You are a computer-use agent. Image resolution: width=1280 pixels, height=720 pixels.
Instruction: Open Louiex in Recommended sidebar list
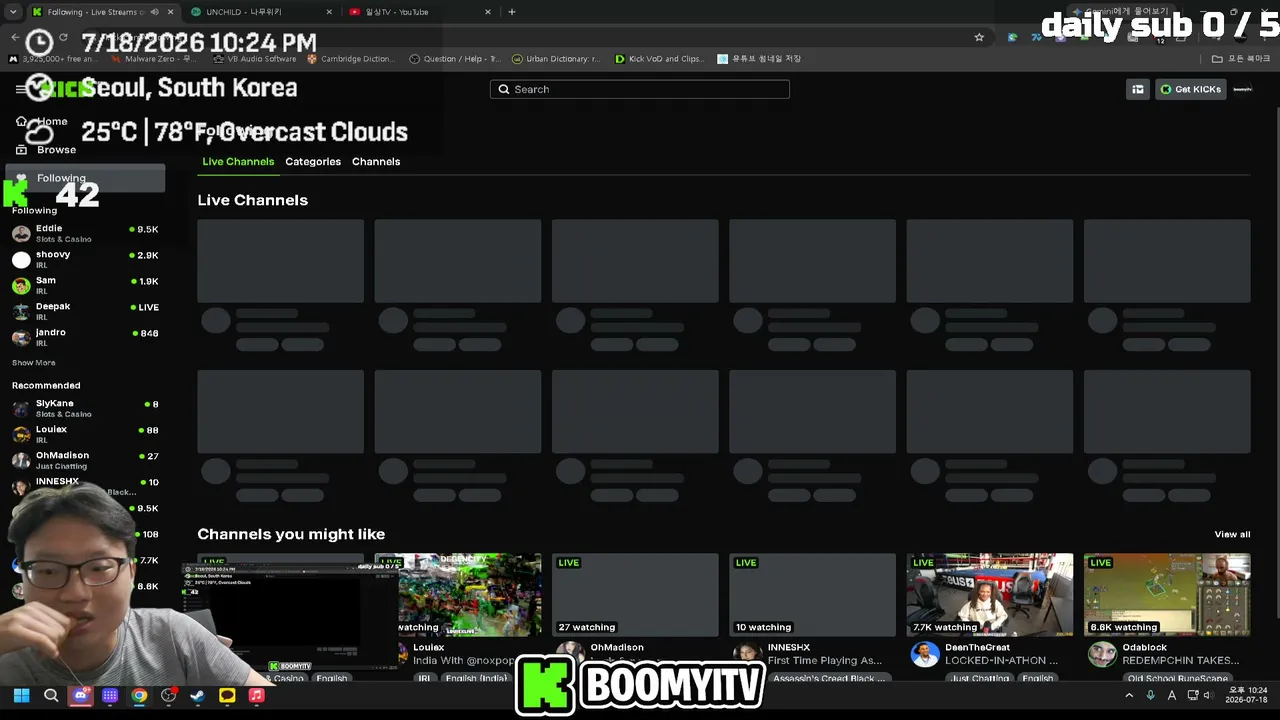[x=85, y=434]
